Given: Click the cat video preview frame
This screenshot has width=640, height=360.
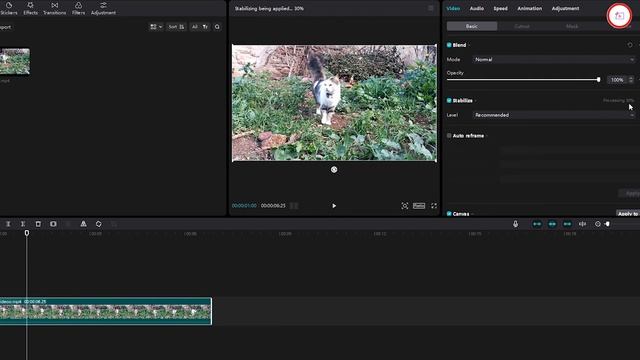Looking at the screenshot, I should click(334, 103).
